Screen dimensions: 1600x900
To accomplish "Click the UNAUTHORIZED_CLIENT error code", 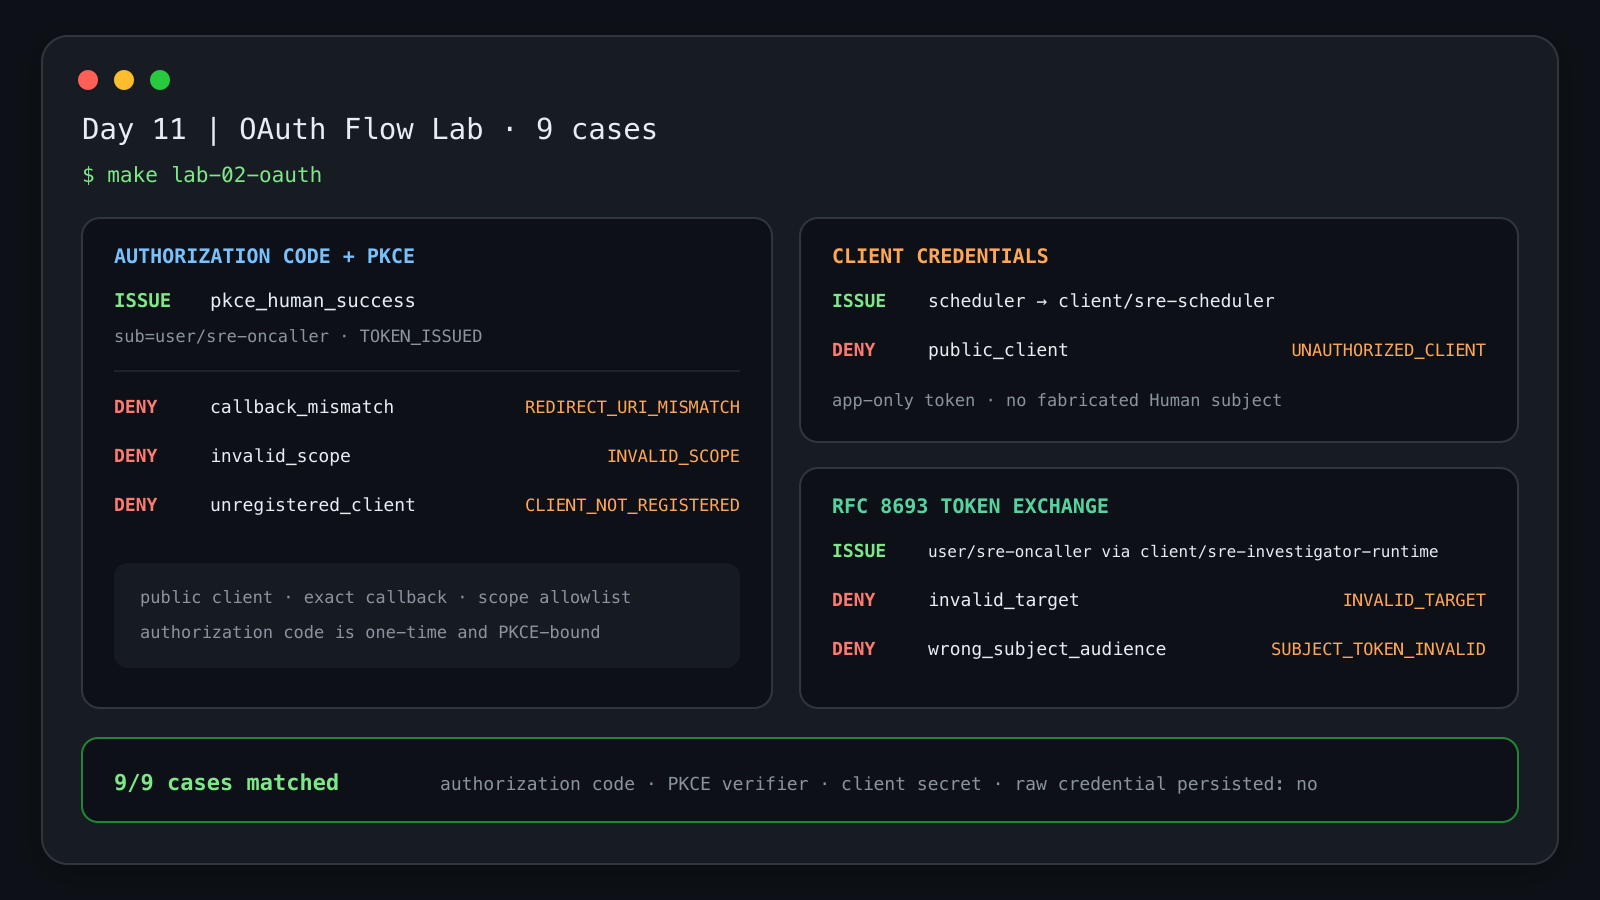I will (1388, 350).
